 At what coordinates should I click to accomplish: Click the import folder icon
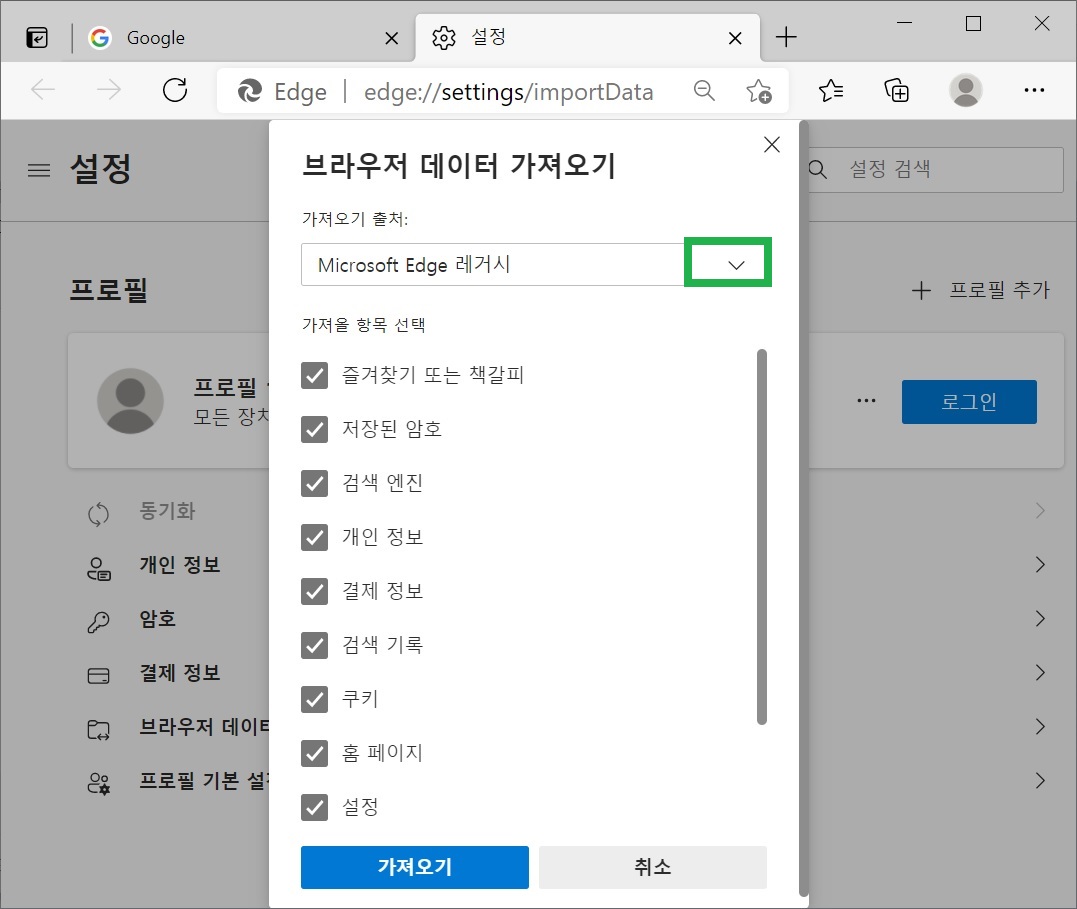[98, 730]
